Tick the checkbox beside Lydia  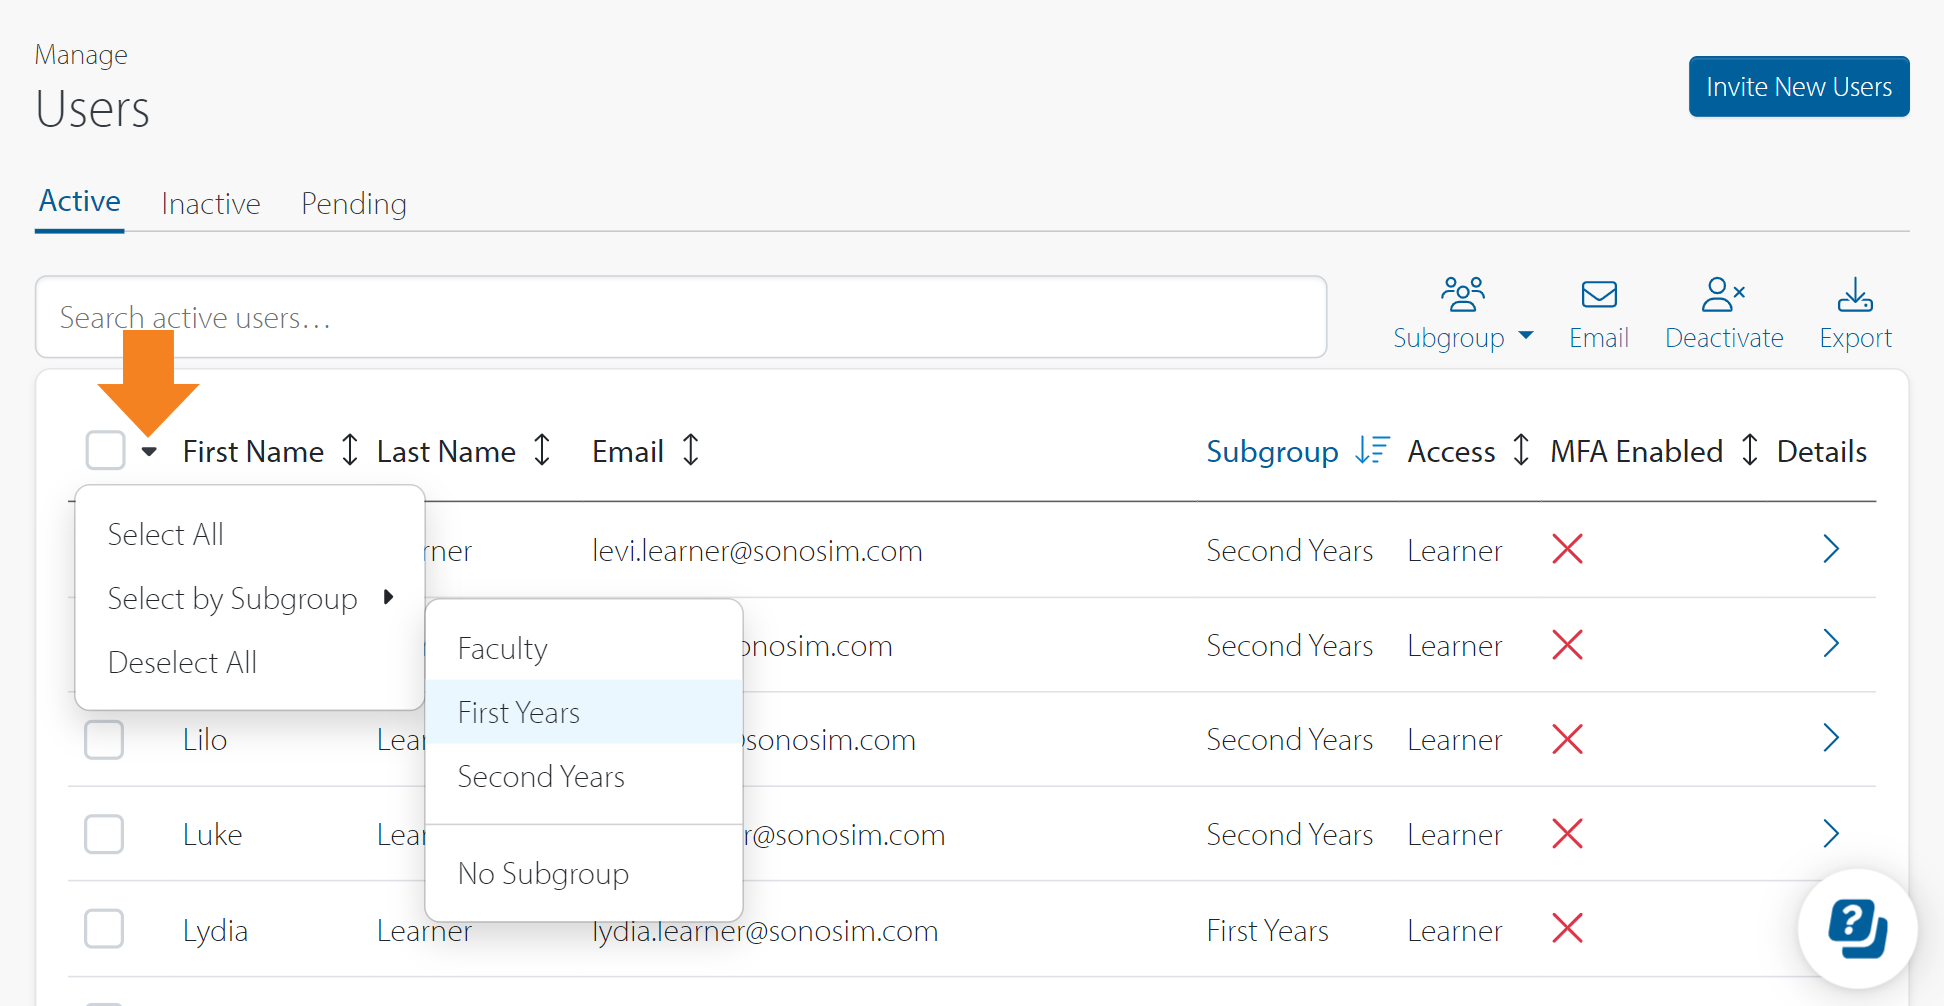tap(104, 929)
